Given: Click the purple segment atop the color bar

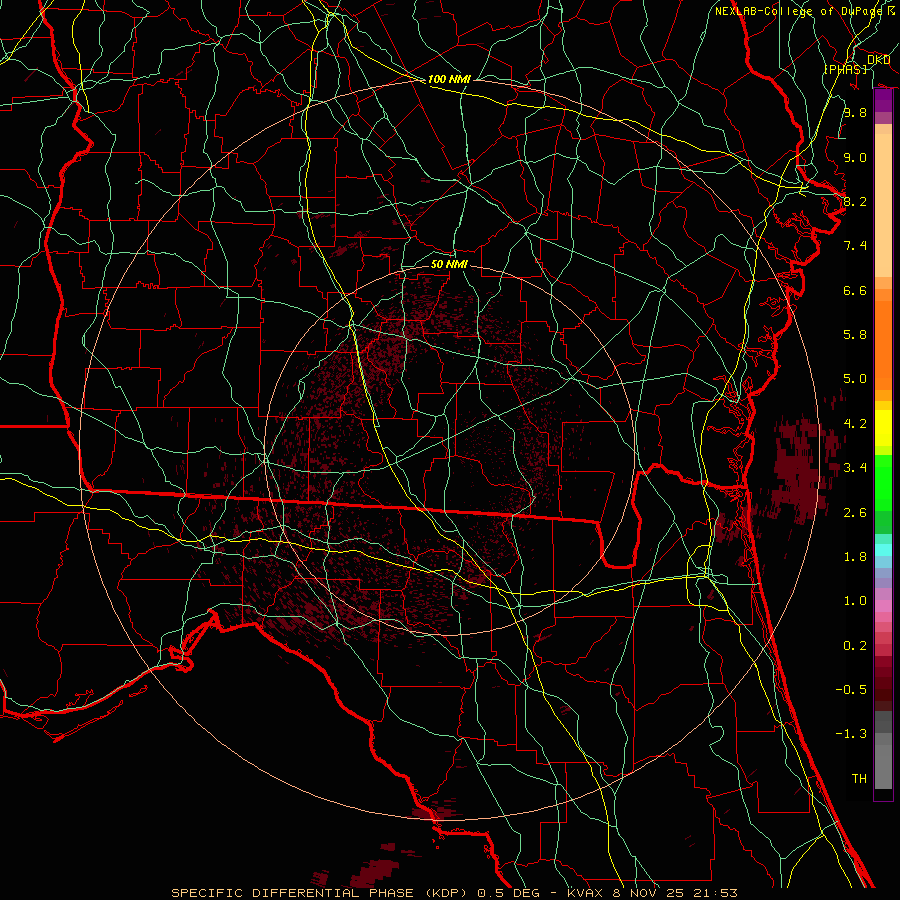Looking at the screenshot, I should (x=883, y=100).
